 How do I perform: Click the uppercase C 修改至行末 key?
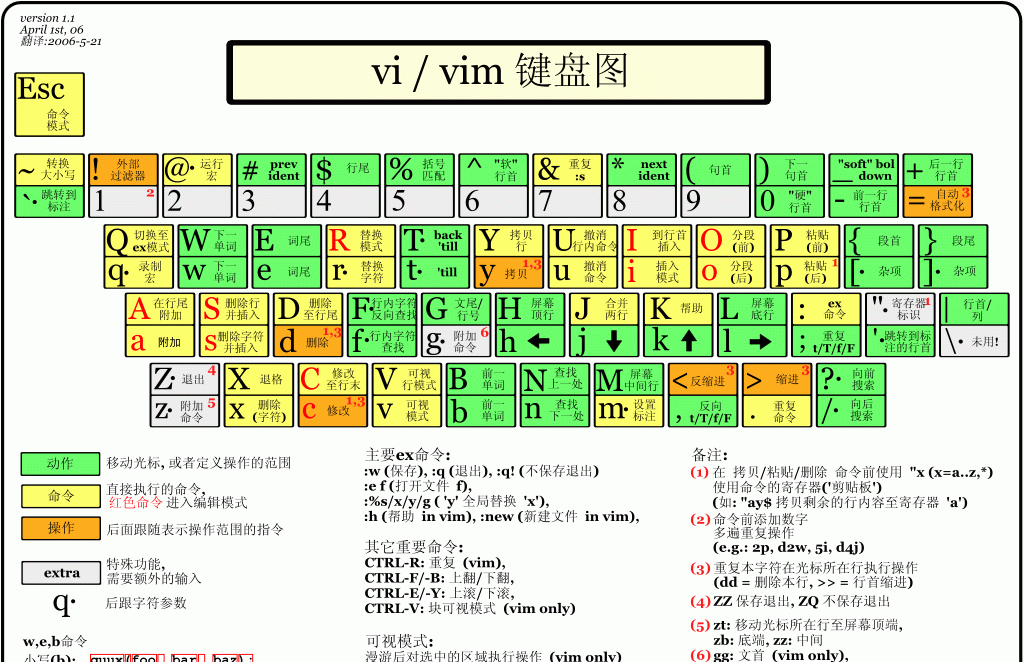332,379
